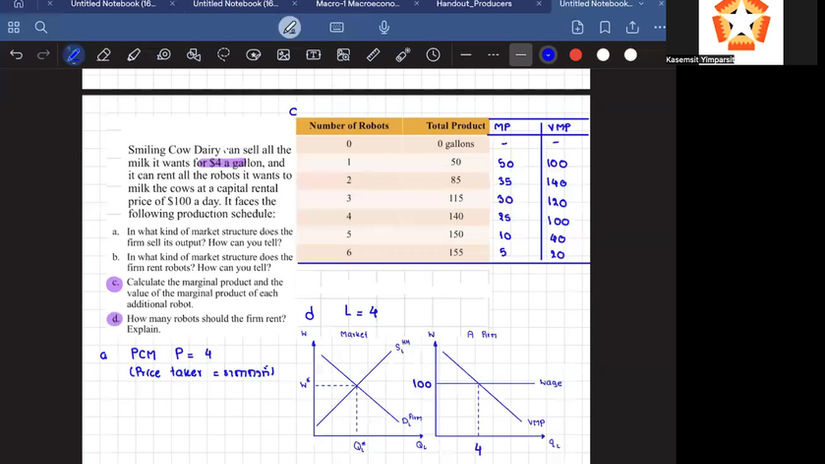This screenshot has width=825, height=464.
Task: Click the '0 gallons' table cell
Action: (456, 144)
